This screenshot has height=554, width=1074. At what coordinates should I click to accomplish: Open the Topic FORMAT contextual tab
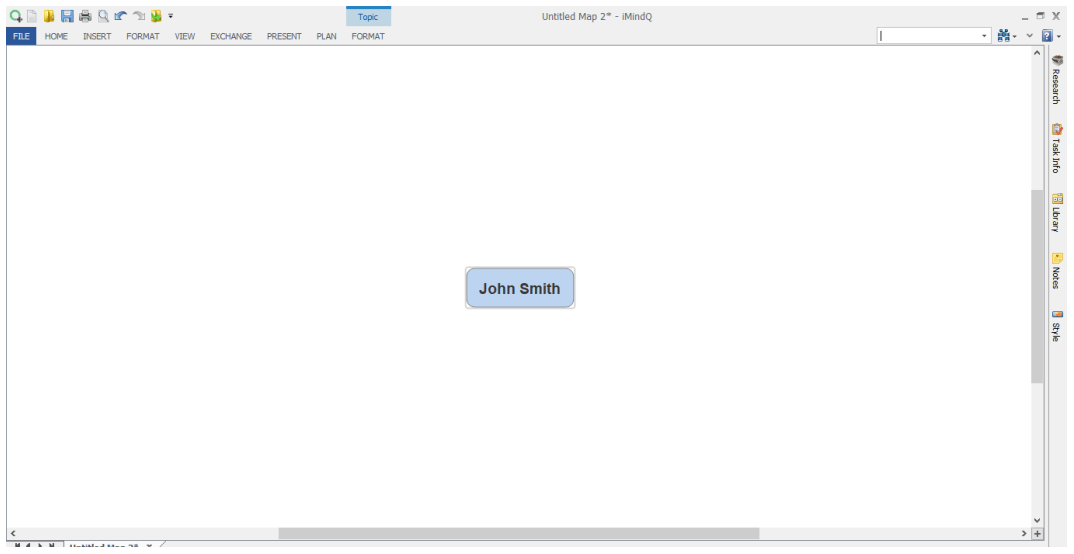368,36
